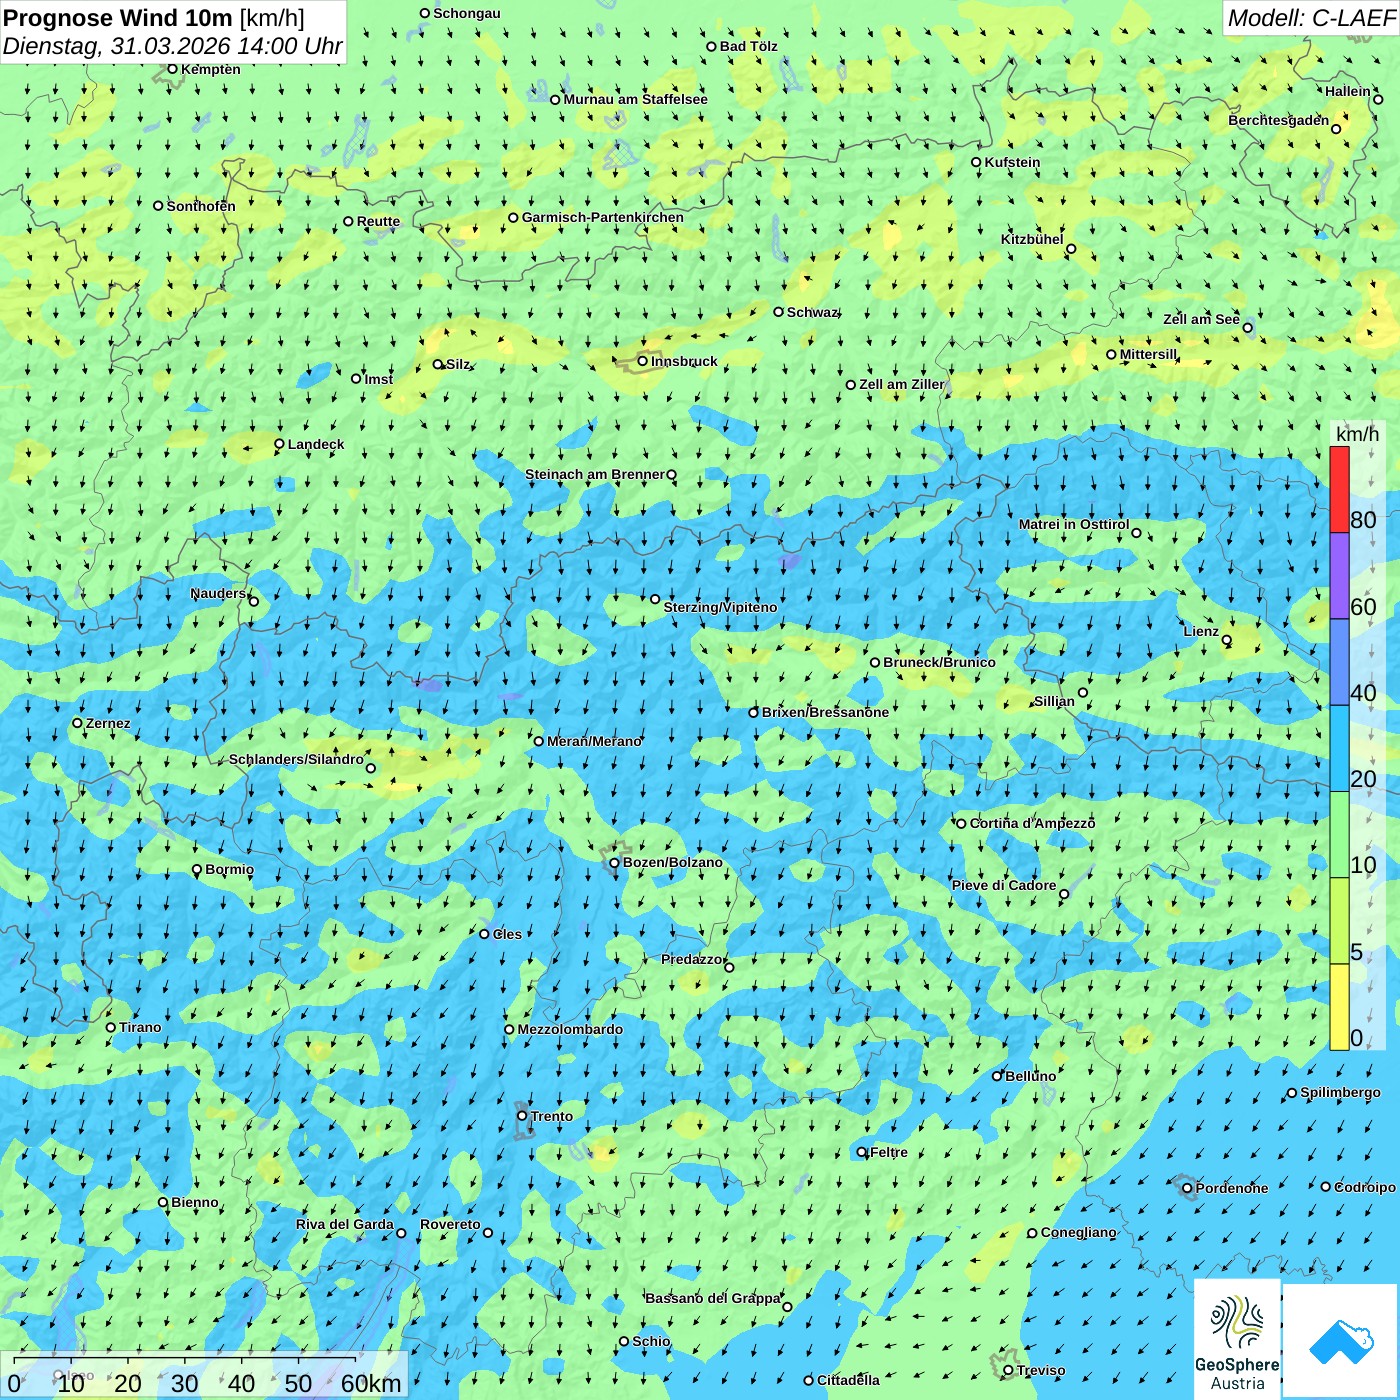Screen dimensions: 1400x1400
Task: Click the 'Reutte' label
Action: pos(378,221)
